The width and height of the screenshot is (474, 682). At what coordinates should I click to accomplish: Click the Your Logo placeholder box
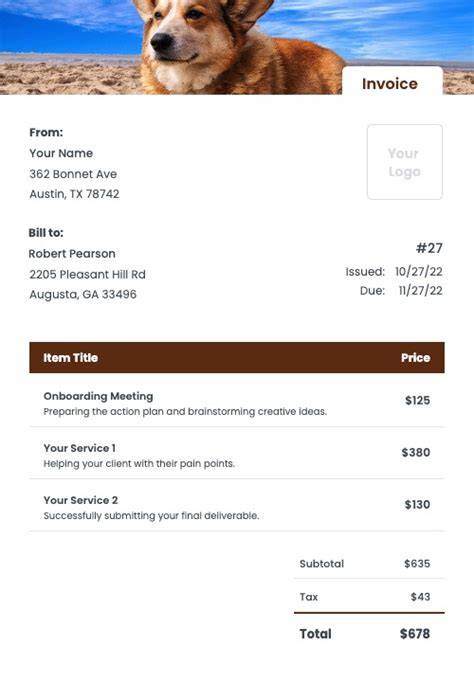click(x=405, y=162)
